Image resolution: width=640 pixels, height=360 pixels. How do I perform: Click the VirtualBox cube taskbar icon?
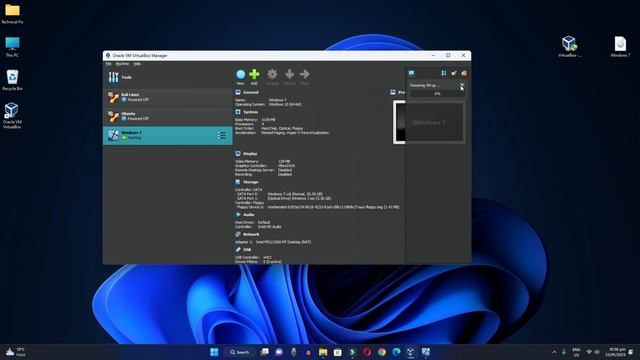click(x=411, y=352)
